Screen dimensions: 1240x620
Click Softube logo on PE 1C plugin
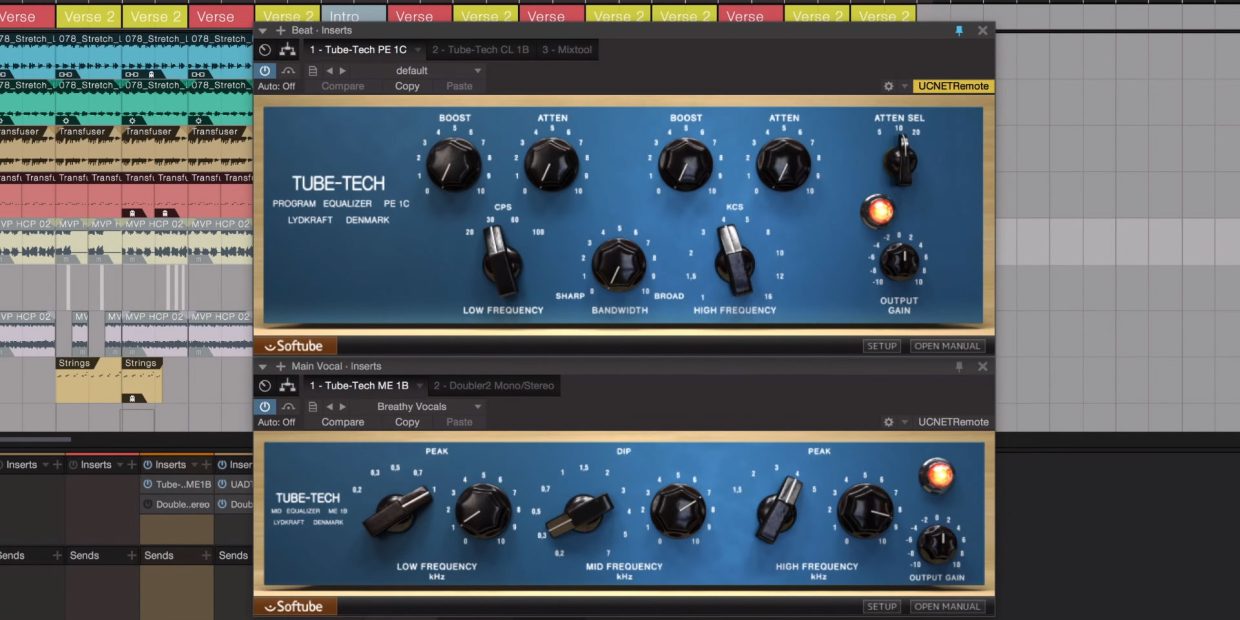[x=294, y=346]
